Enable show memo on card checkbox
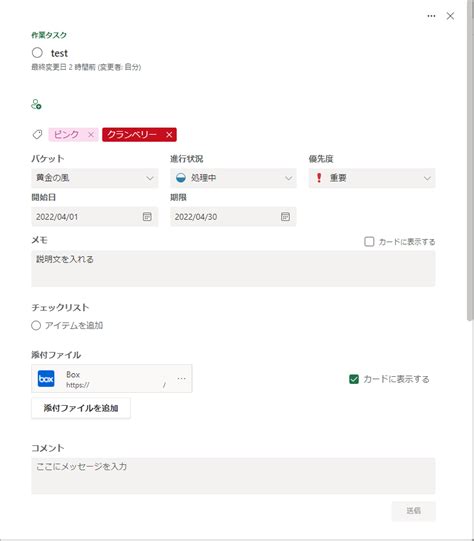Screen dimensions: 474x541 369,242
